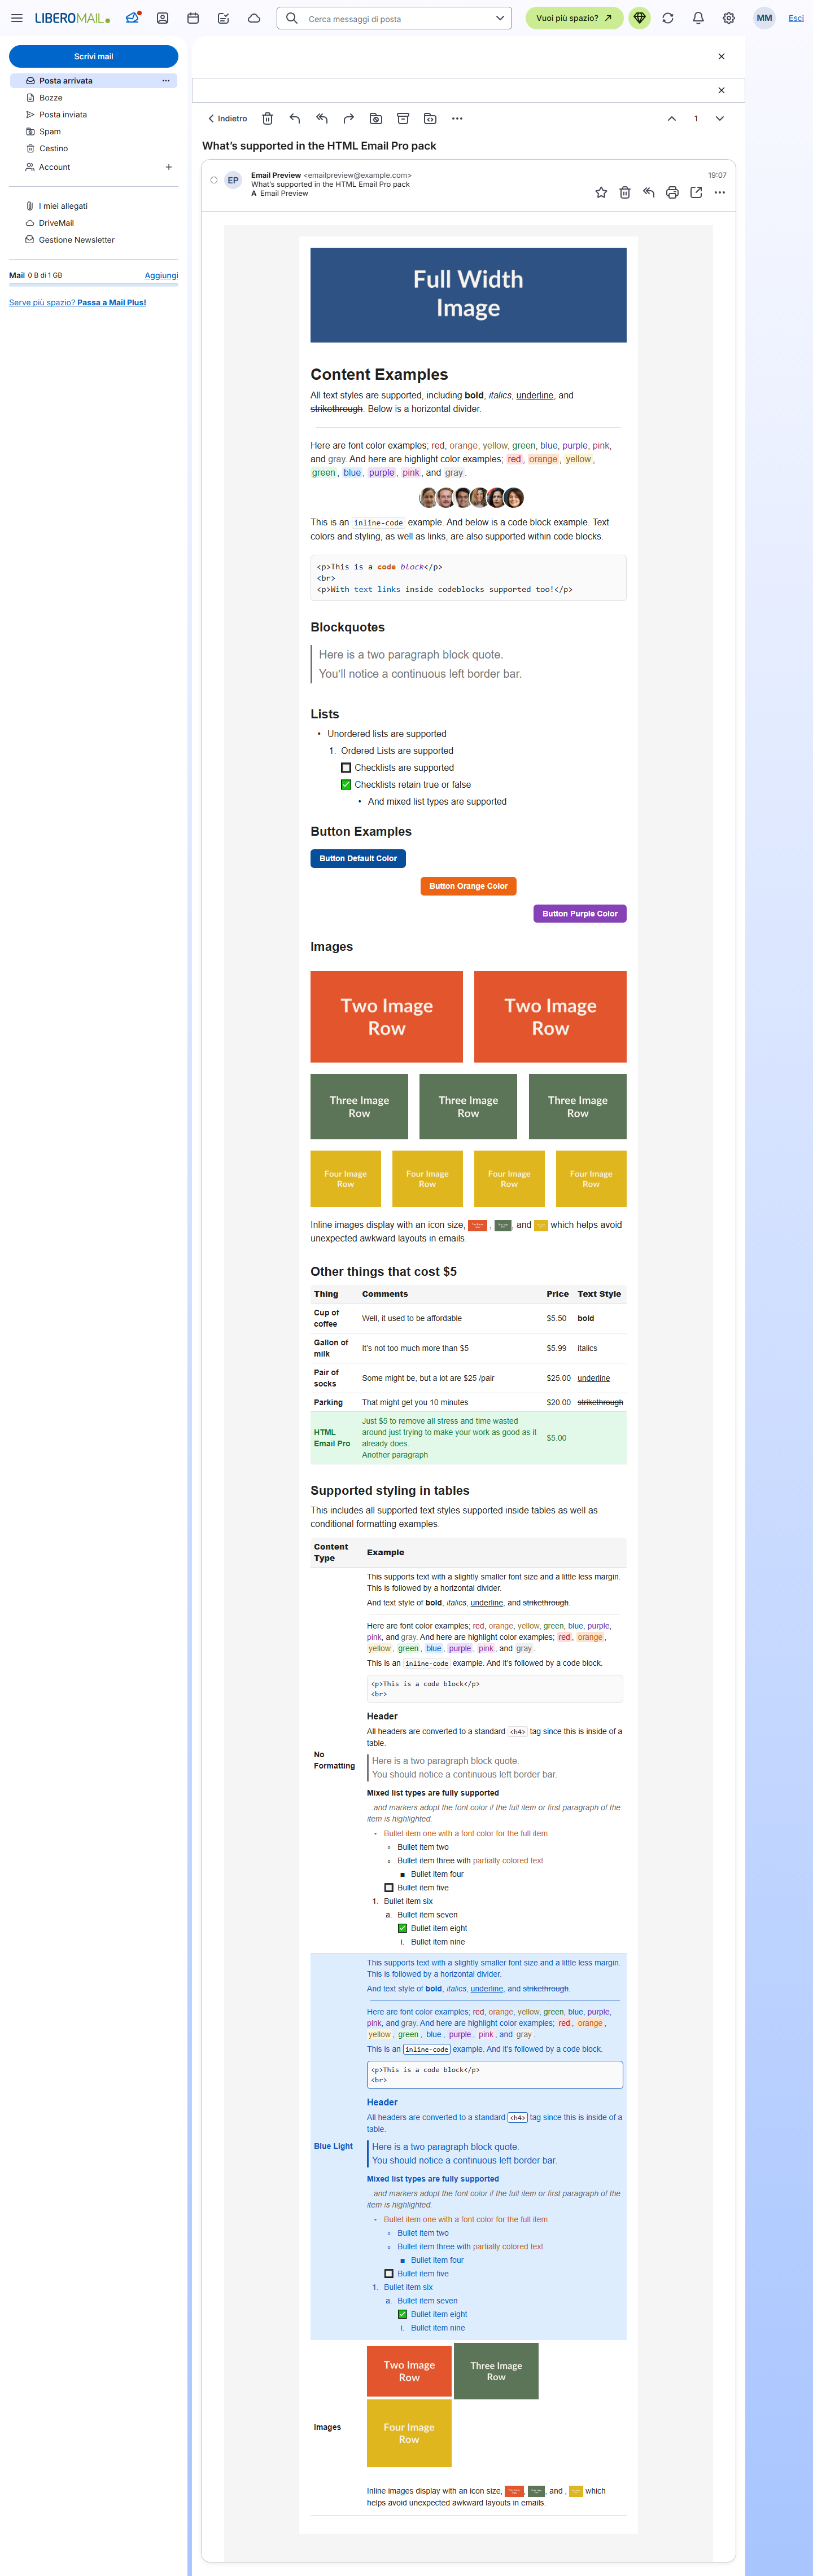The image size is (813, 2576).
Task: Open the MM user avatar menu
Action: (x=764, y=18)
